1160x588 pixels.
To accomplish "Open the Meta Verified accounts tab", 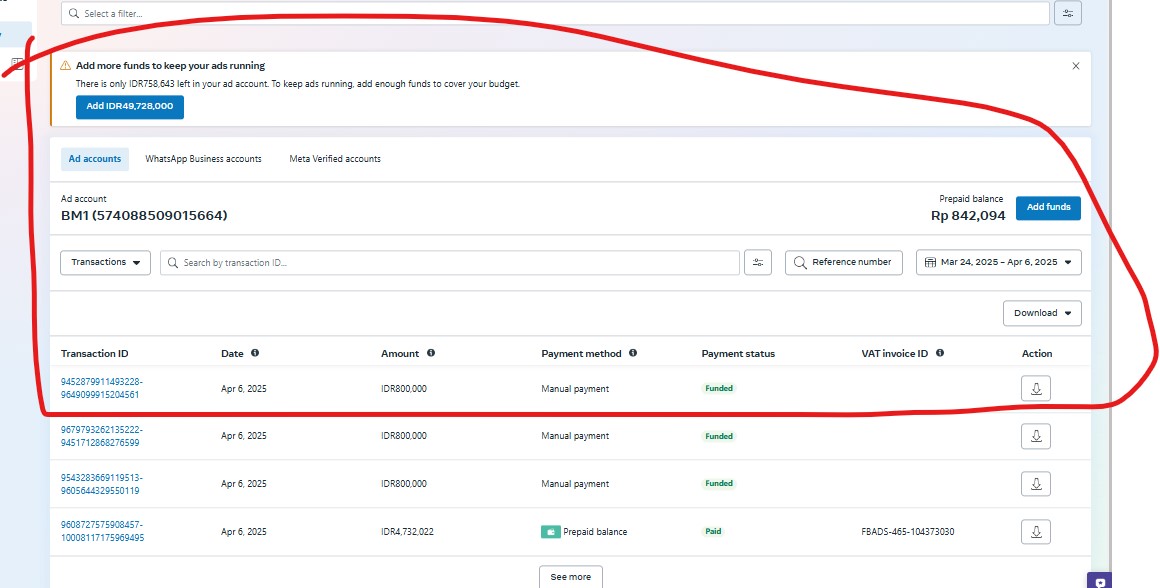I will 335,159.
